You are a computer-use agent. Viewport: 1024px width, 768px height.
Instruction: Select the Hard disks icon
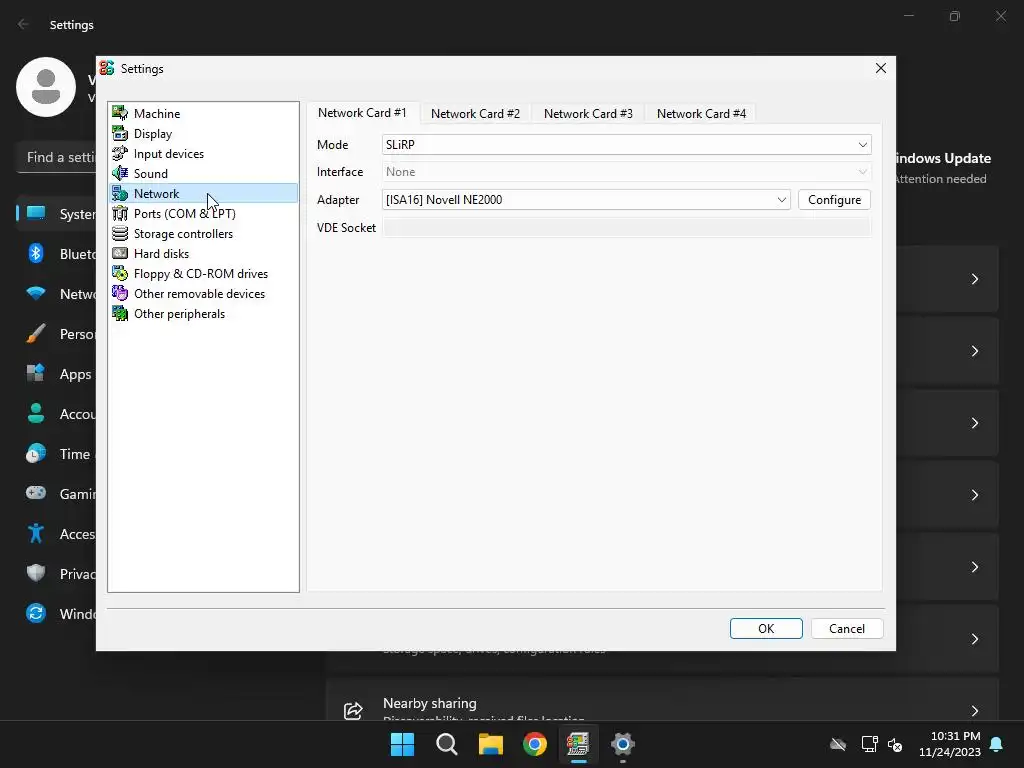[120, 253]
